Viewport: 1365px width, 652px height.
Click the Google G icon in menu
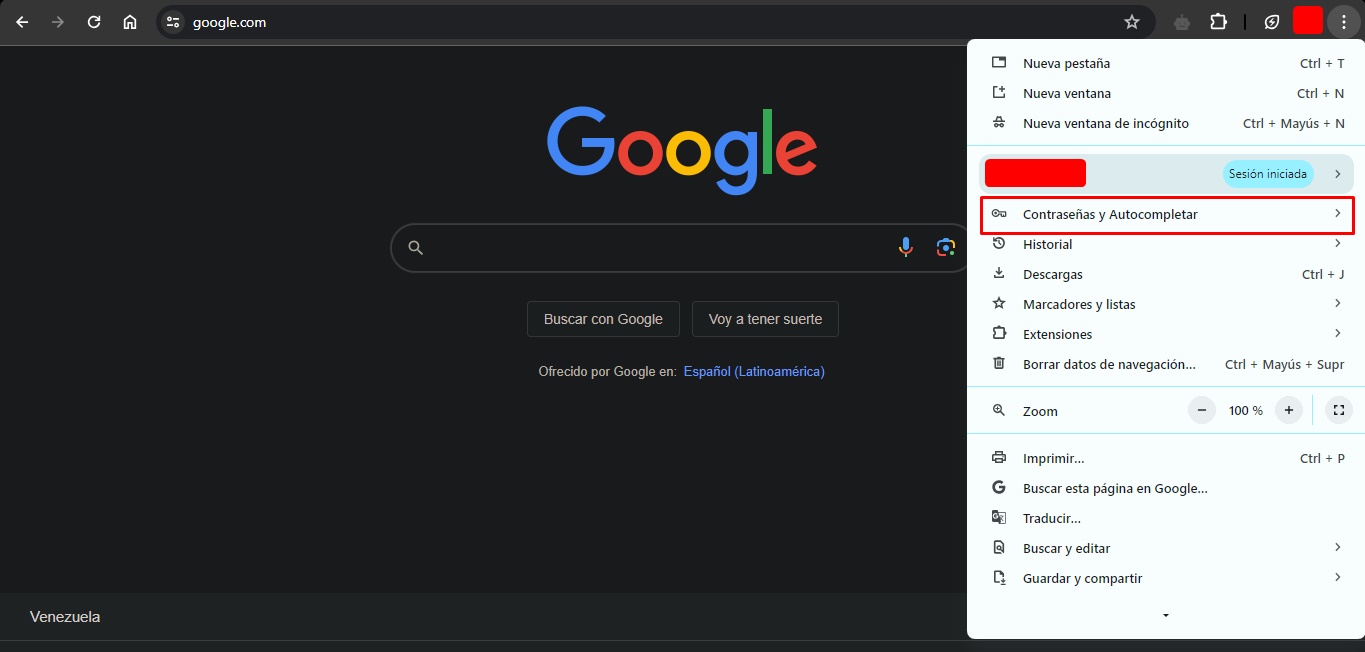point(998,487)
